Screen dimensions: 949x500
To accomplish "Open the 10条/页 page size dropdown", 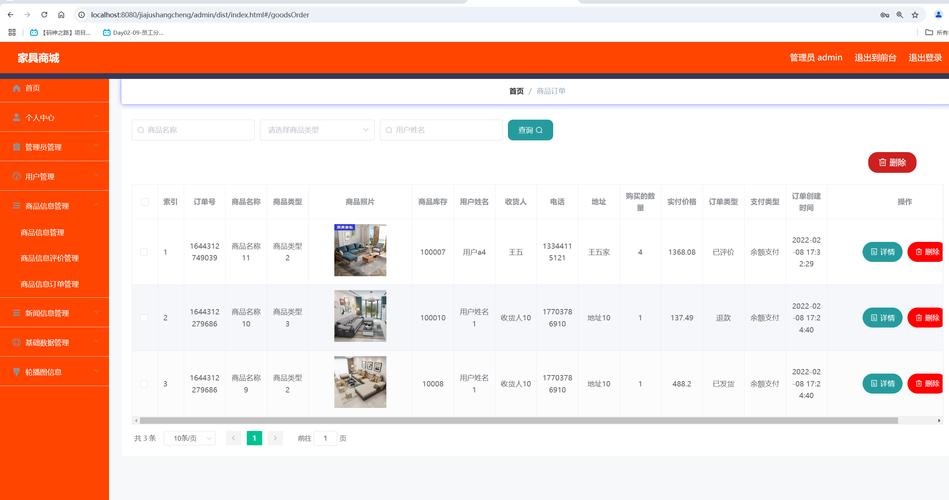I will click(192, 438).
